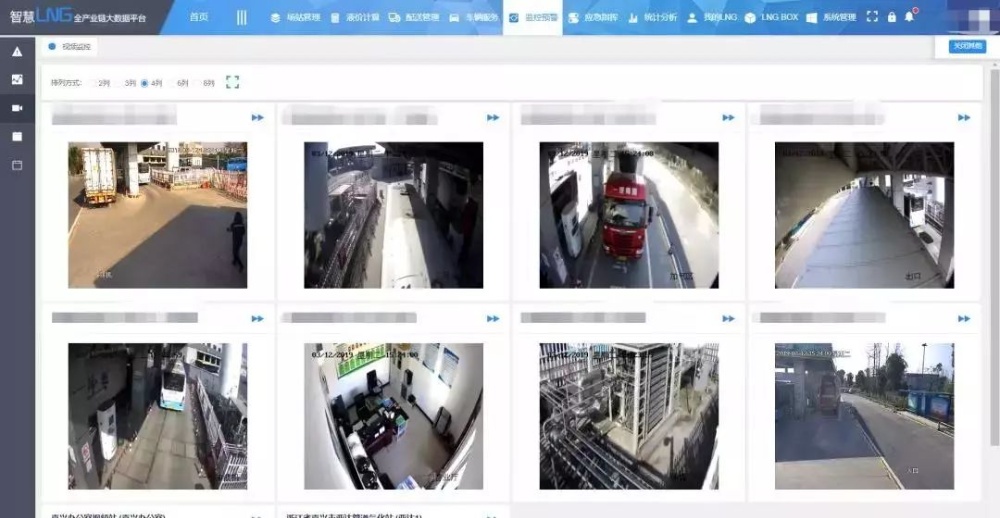Open the notification bell

click(909, 17)
